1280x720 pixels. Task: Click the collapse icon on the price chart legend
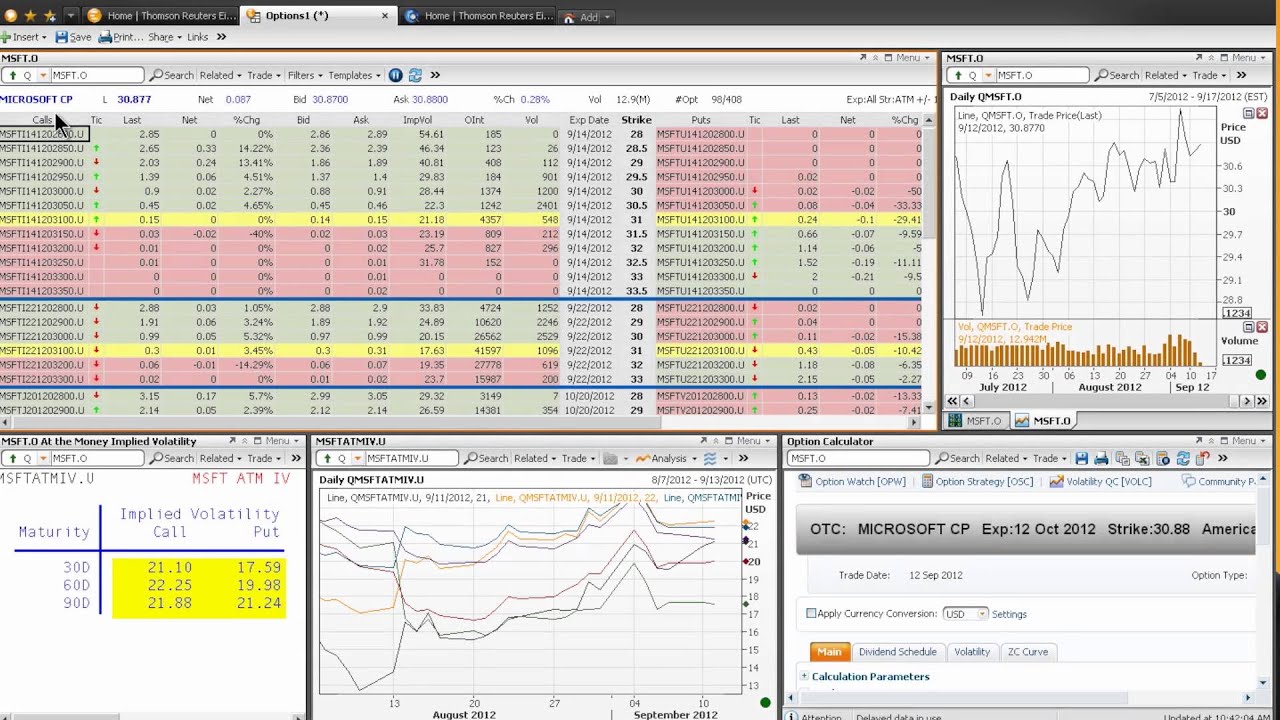click(1248, 113)
